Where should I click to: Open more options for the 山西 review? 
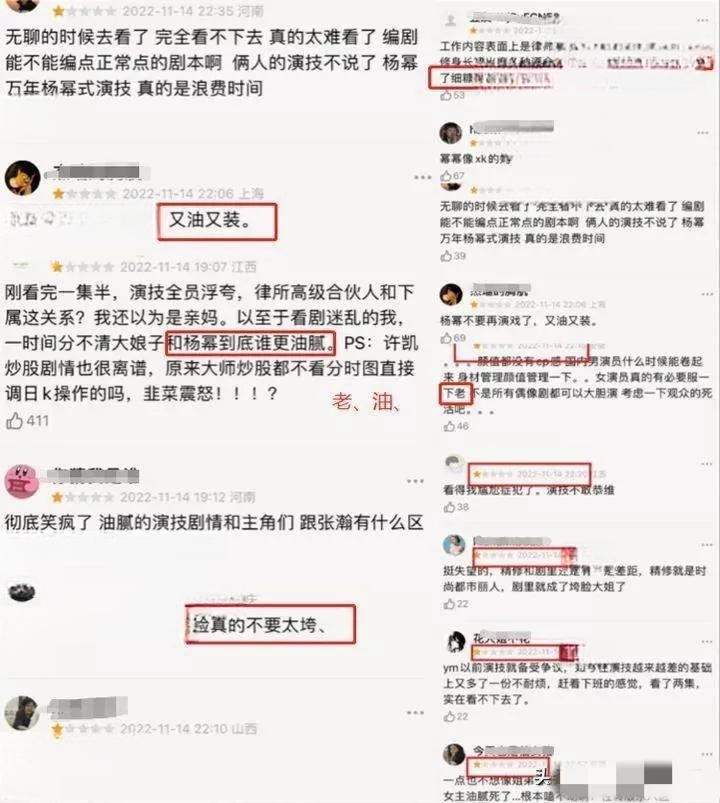415,713
